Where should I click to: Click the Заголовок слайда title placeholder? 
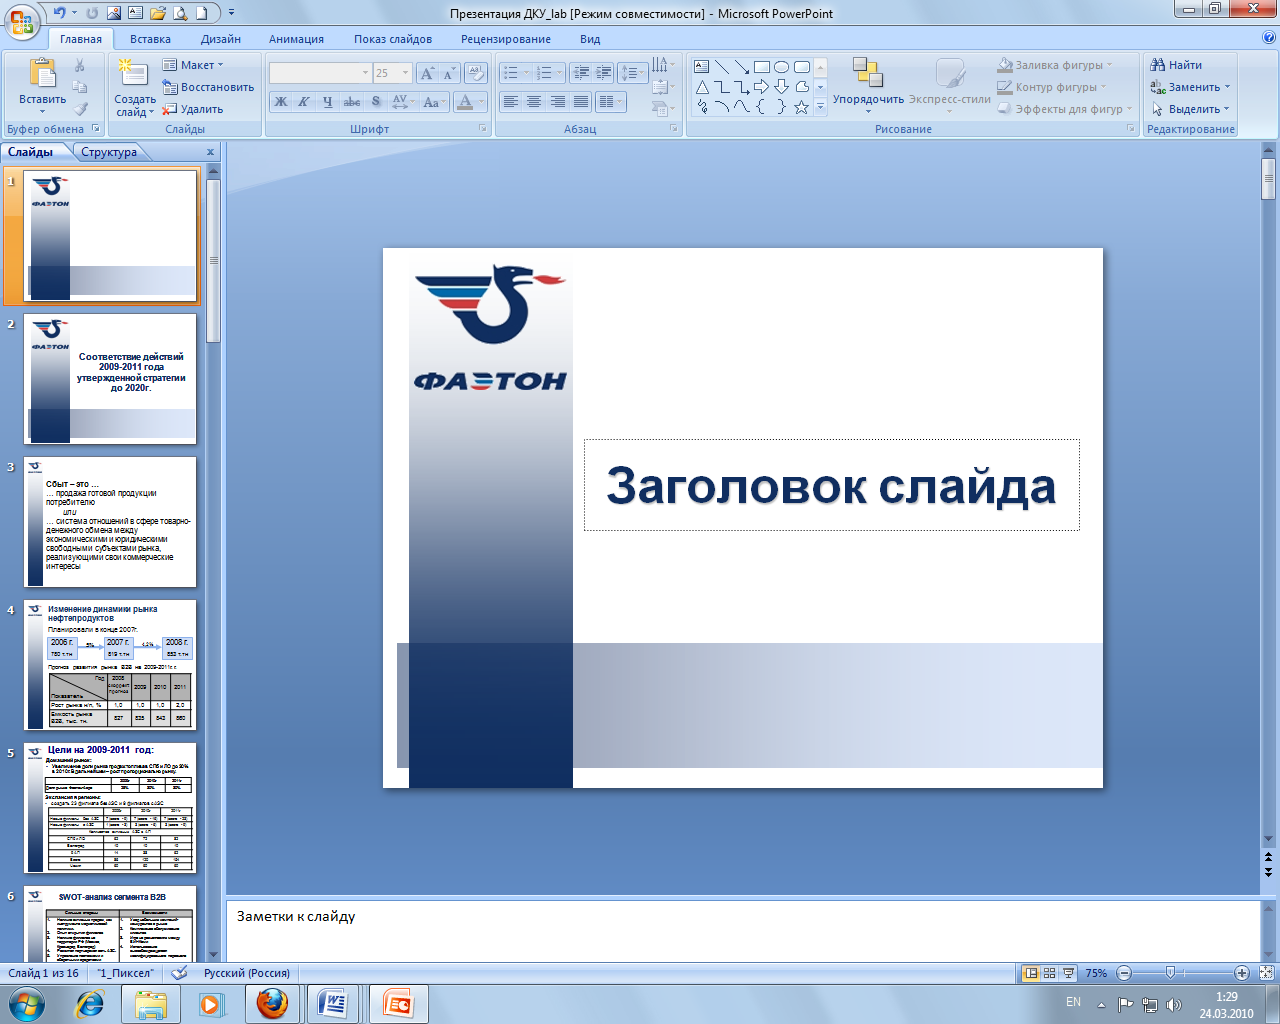tap(832, 485)
